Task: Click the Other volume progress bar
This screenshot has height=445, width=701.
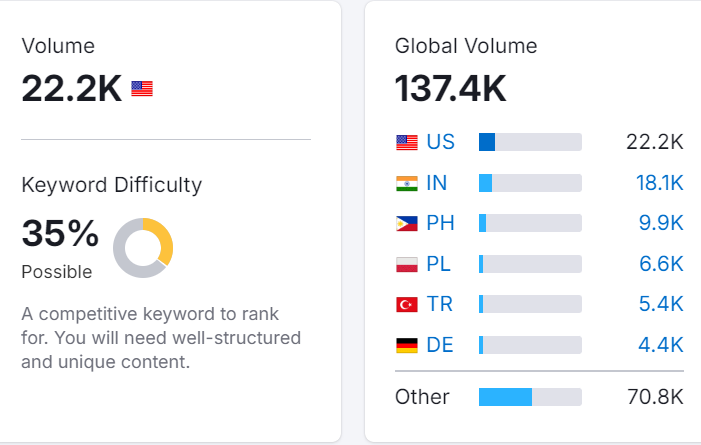Action: click(x=530, y=397)
